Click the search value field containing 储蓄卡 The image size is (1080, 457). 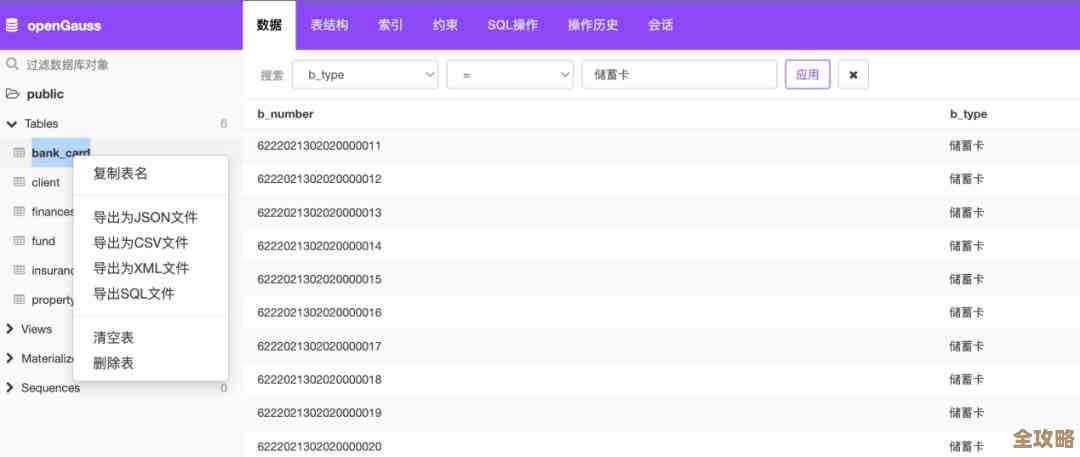pyautogui.click(x=679, y=74)
